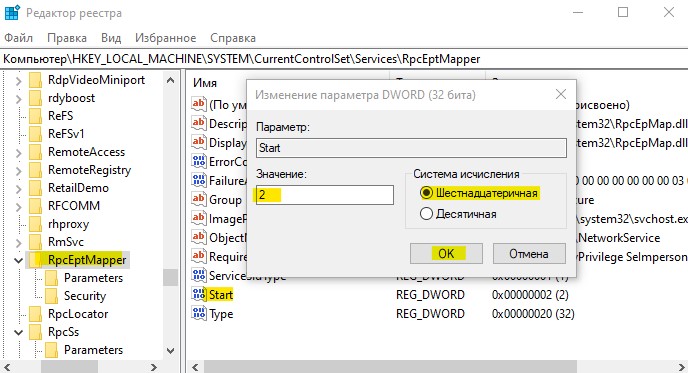
Task: Click the Значение input field
Action: (x=325, y=195)
